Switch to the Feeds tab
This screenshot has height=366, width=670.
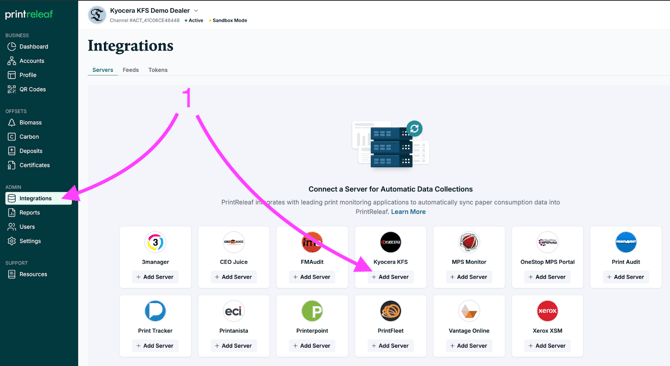pyautogui.click(x=131, y=70)
